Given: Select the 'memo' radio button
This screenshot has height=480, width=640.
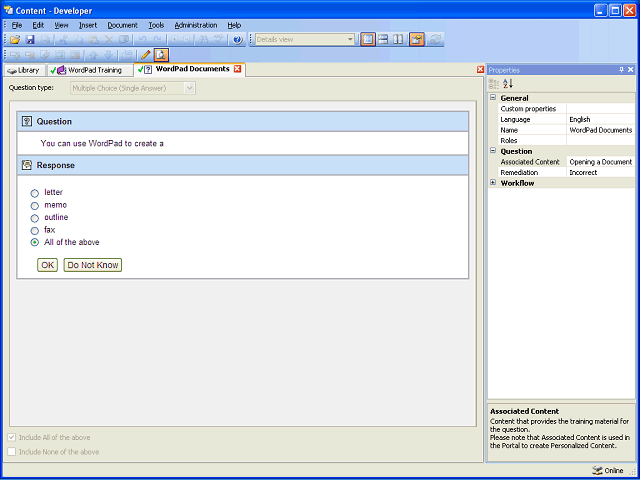Looking at the screenshot, I should point(35,205).
